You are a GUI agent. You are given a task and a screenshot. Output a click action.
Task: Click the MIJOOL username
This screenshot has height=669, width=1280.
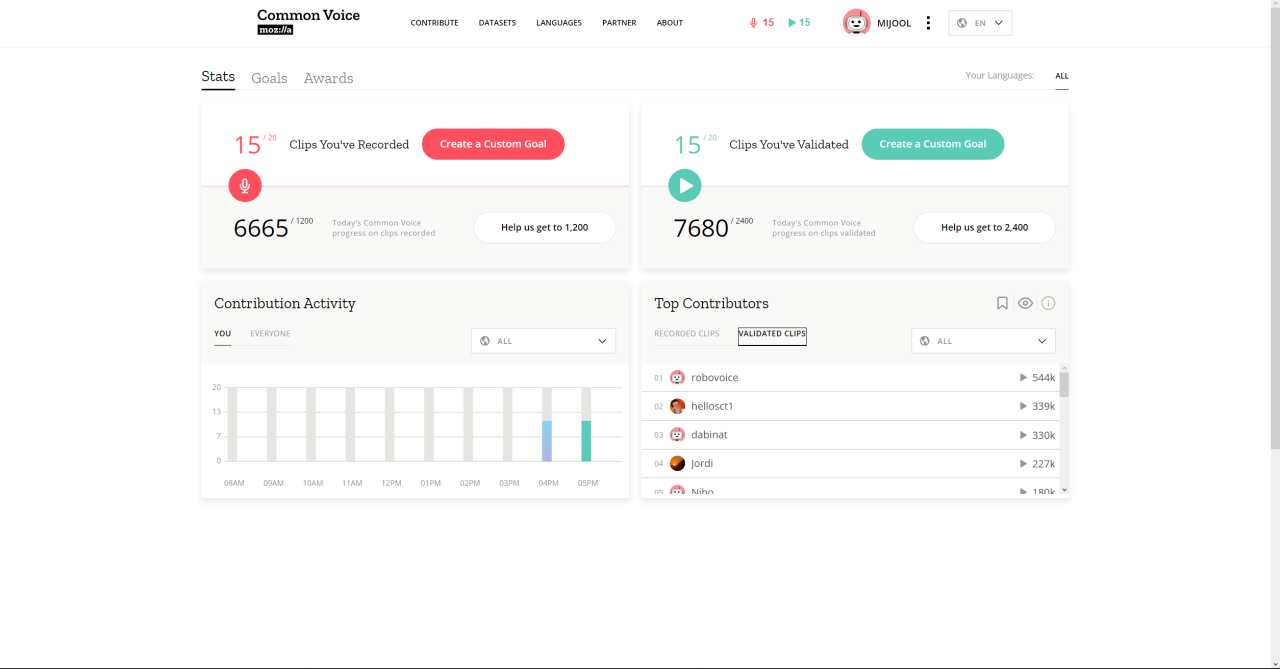894,23
